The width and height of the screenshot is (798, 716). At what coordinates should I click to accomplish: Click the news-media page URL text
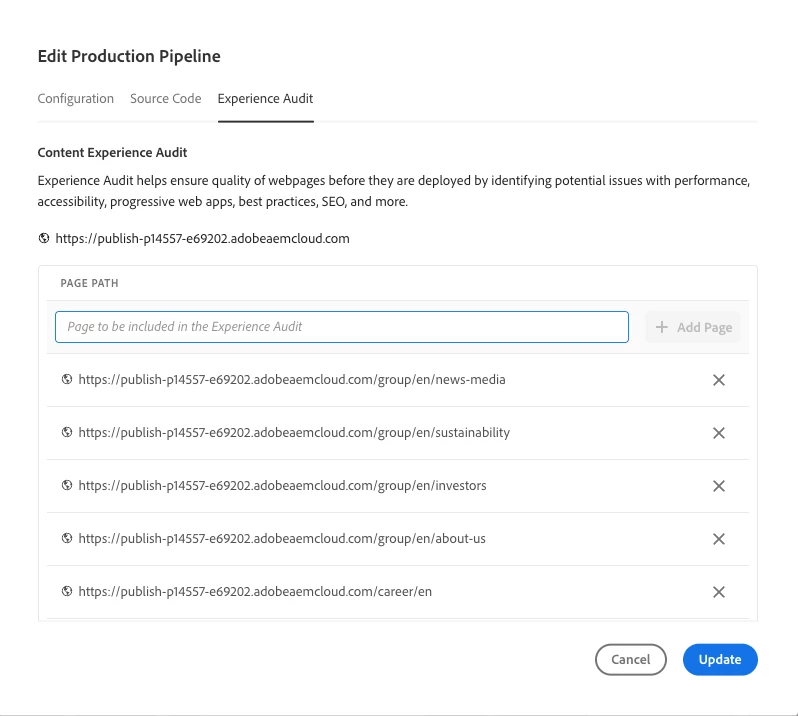coord(292,380)
